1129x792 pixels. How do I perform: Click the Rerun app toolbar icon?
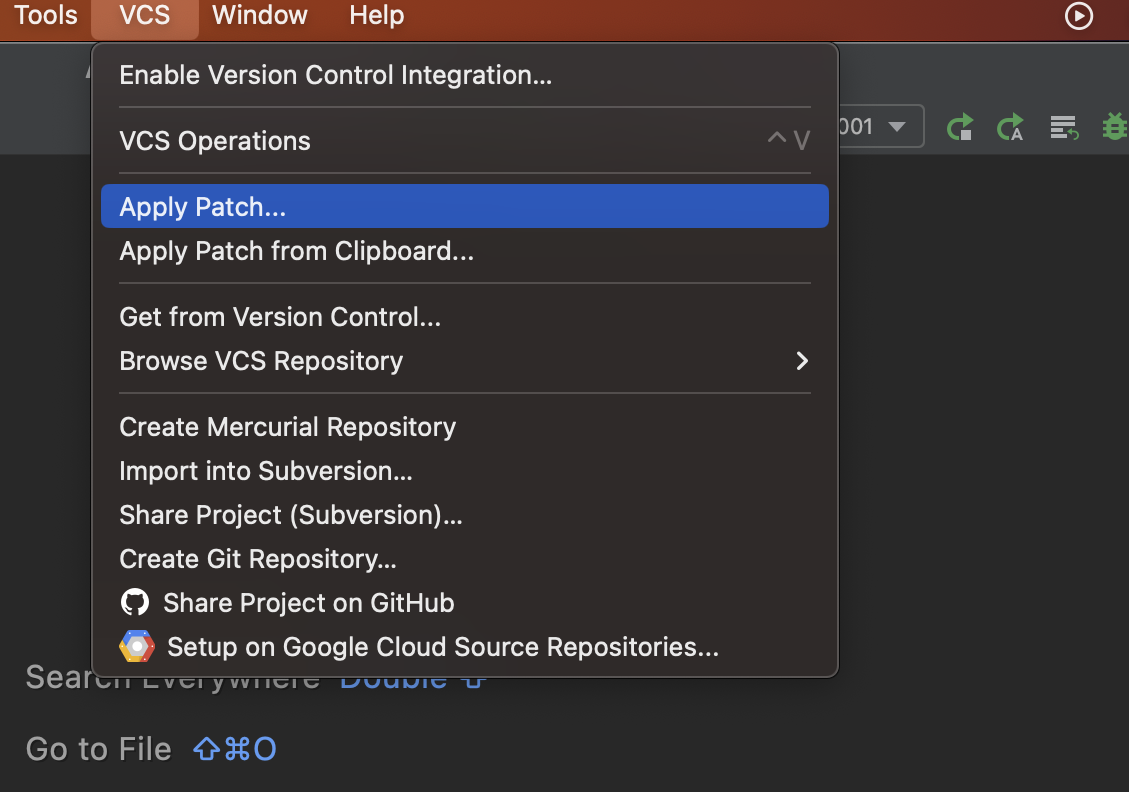coord(960,127)
